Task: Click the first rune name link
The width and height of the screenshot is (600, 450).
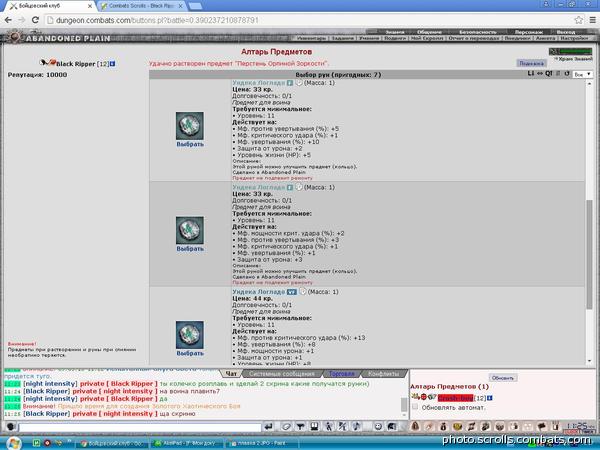Action: coord(259,83)
